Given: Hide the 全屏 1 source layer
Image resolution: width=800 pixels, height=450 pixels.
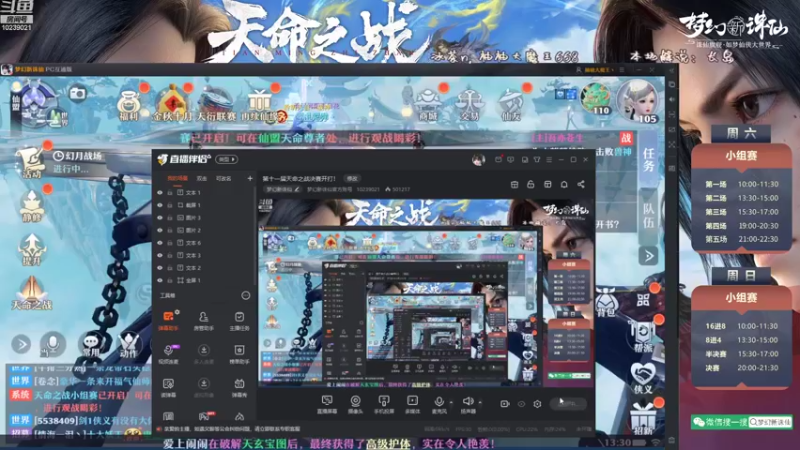Looking at the screenshot, I should click(x=160, y=280).
